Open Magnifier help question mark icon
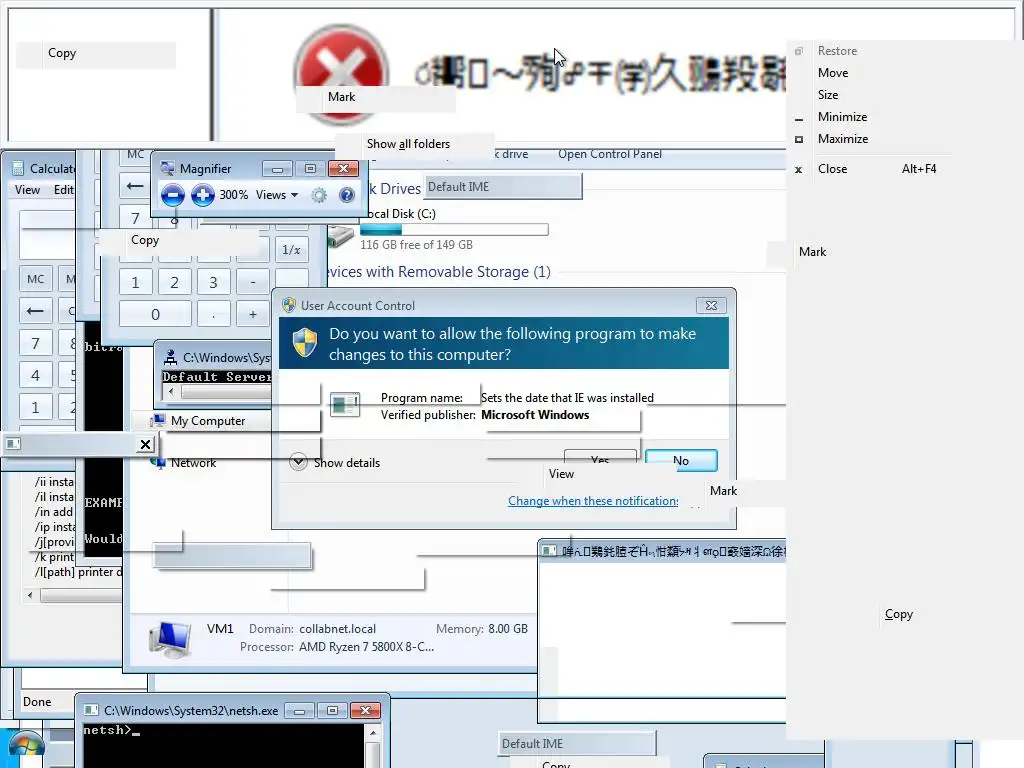Image resolution: width=1024 pixels, height=768 pixels. (x=347, y=195)
